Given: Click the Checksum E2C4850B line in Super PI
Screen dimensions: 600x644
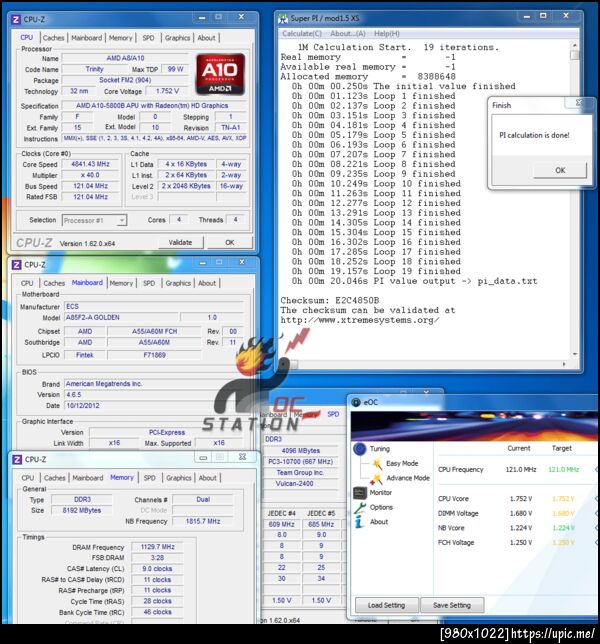Looking at the screenshot, I should click(330, 300).
